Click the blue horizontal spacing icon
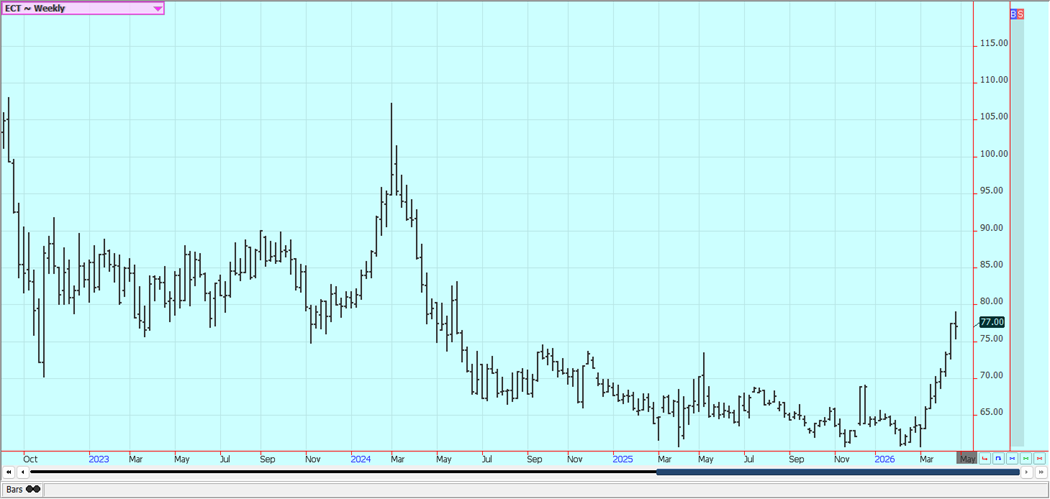The height and width of the screenshot is (499, 1050). (x=1013, y=459)
